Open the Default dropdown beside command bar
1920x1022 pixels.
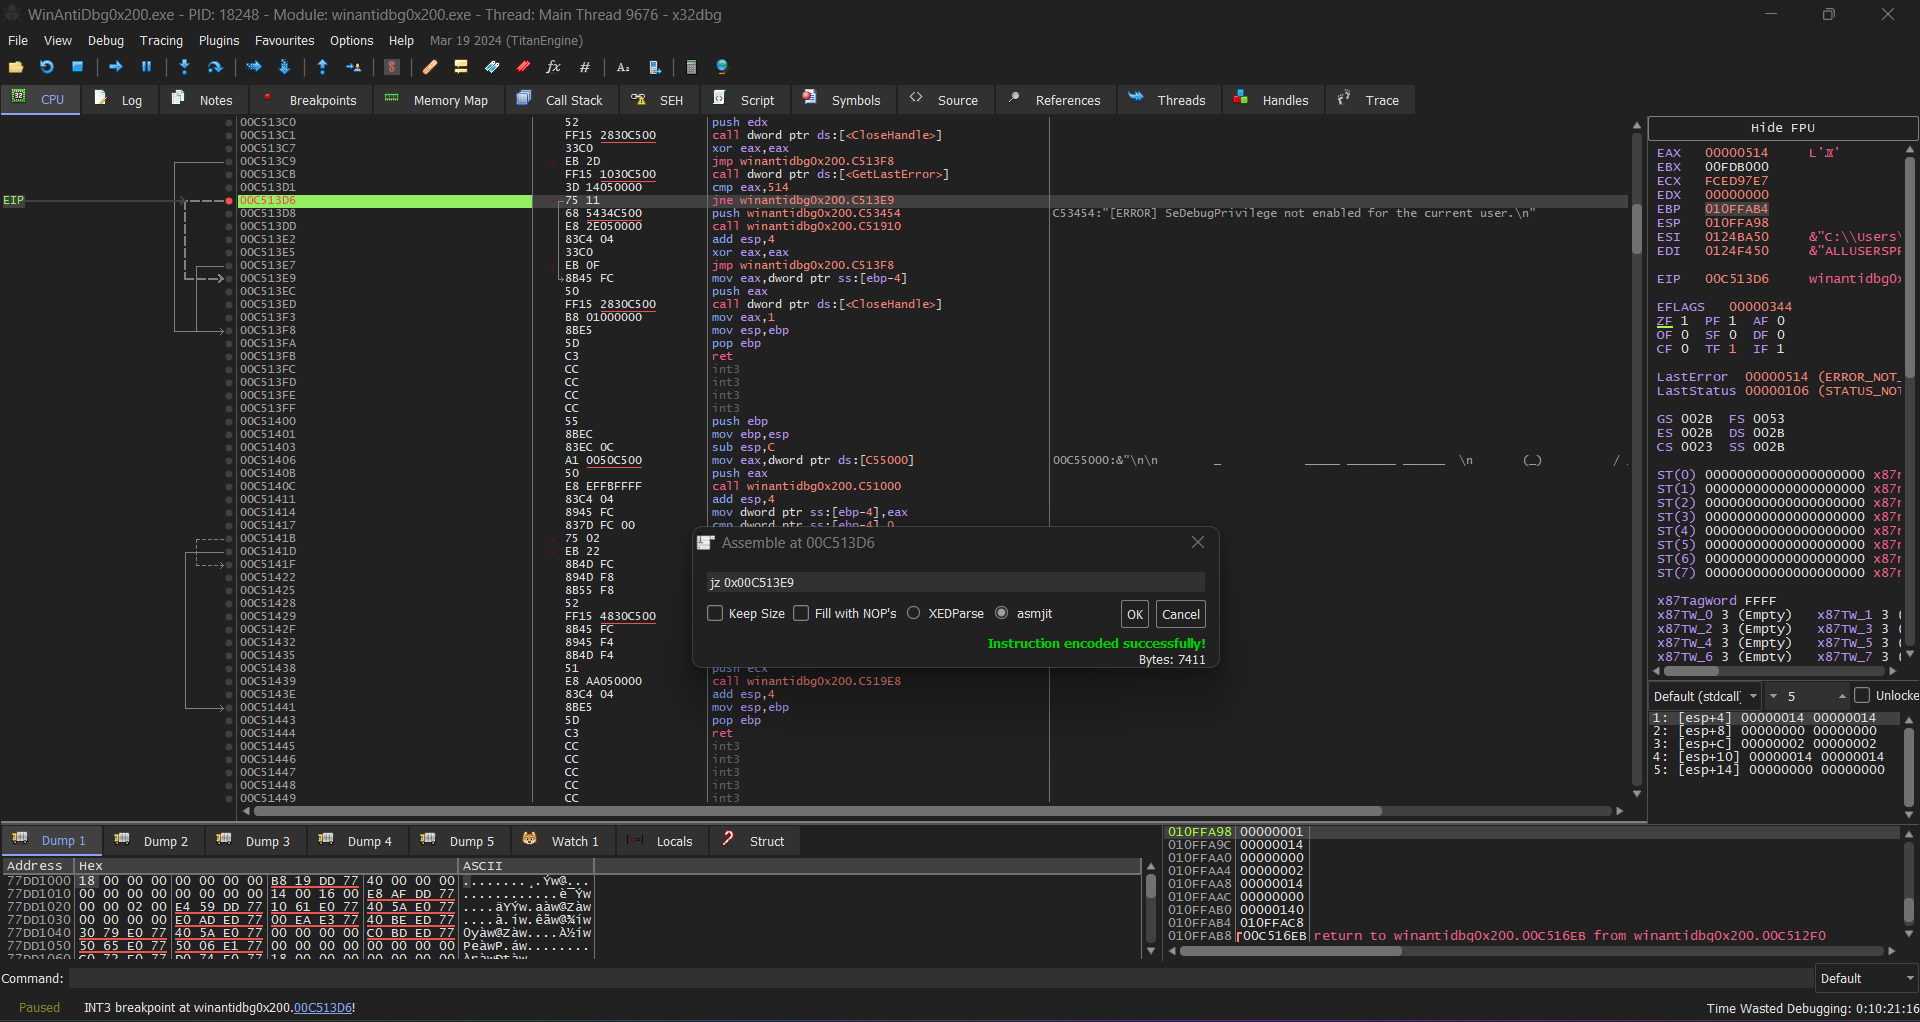(x=1866, y=979)
